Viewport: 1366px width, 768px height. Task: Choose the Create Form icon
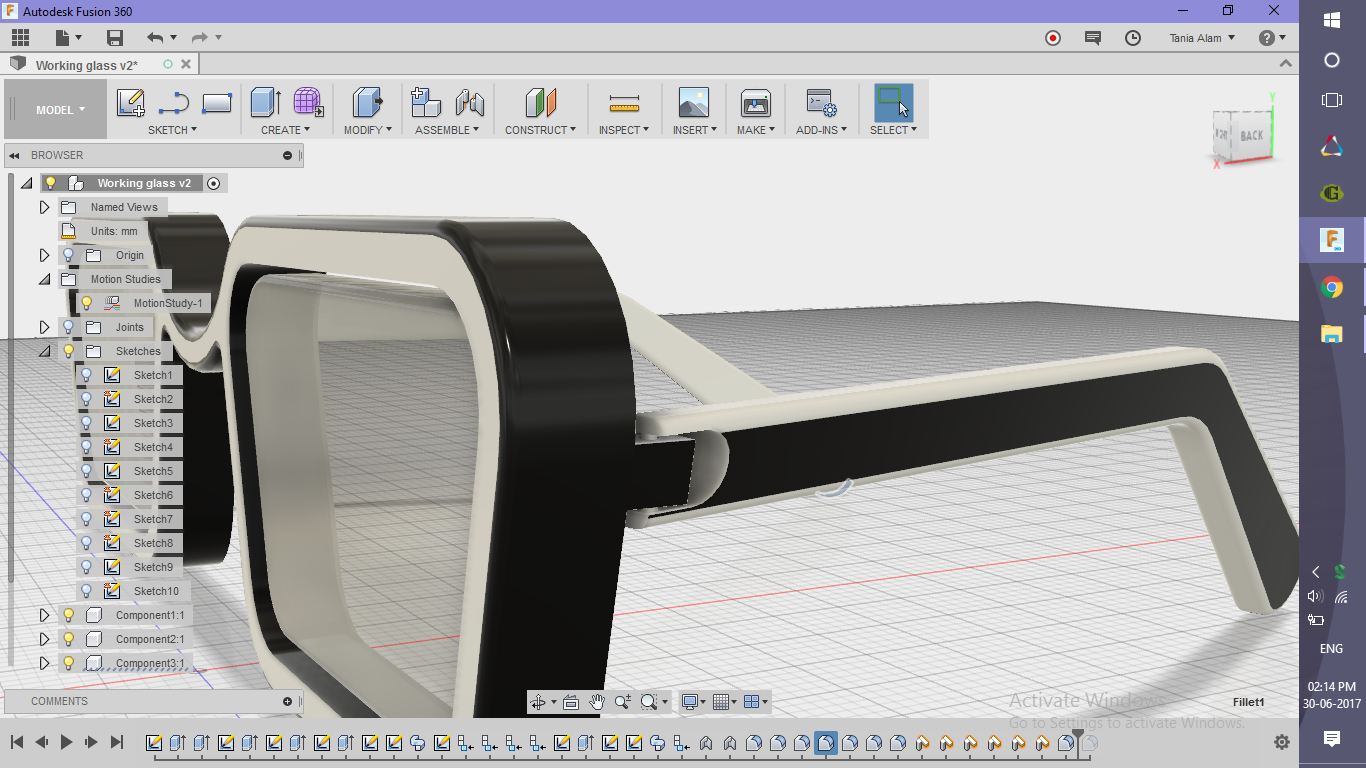pyautogui.click(x=308, y=103)
